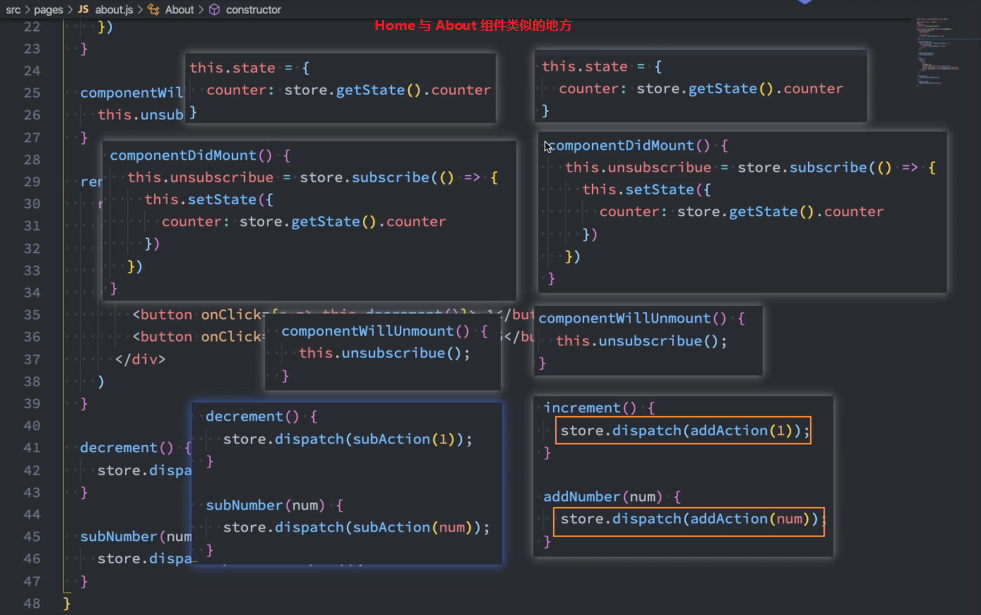Viewport: 981px width, 615px height.
Task: Click "store.dispatch(subAction(num));" code line
Action: (x=357, y=527)
